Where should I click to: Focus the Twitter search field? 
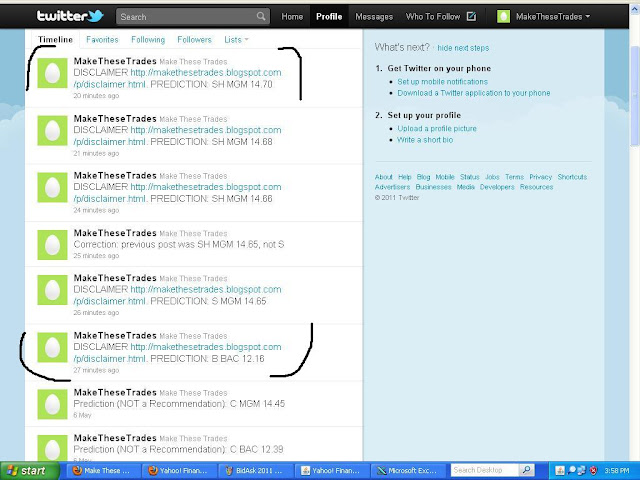tap(193, 17)
